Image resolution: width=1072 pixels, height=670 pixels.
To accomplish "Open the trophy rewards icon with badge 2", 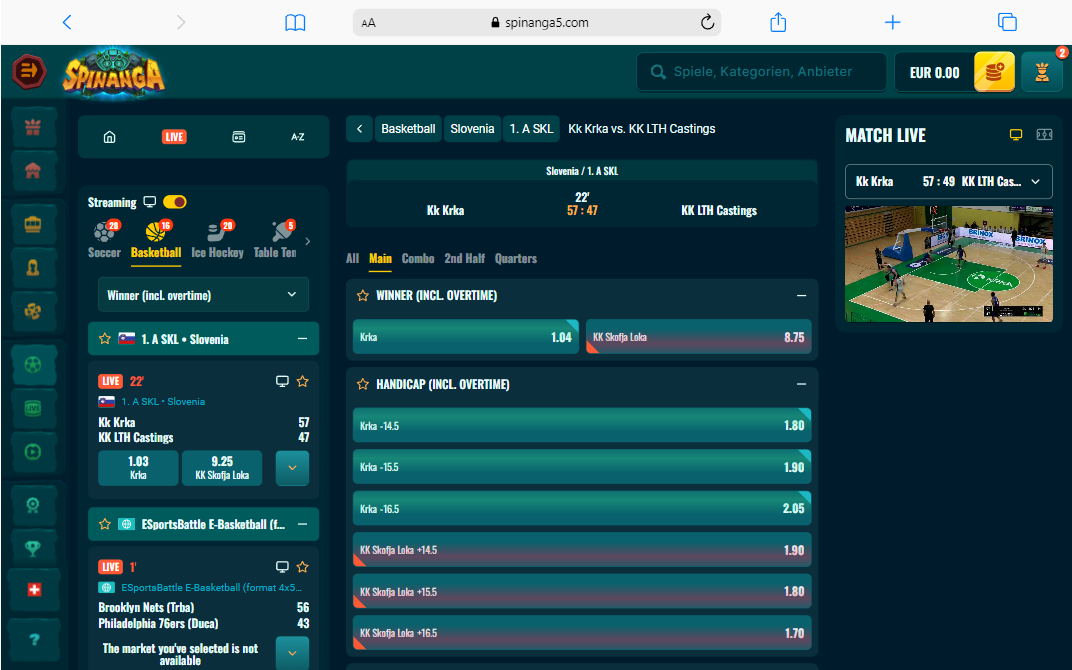I will (1042, 71).
